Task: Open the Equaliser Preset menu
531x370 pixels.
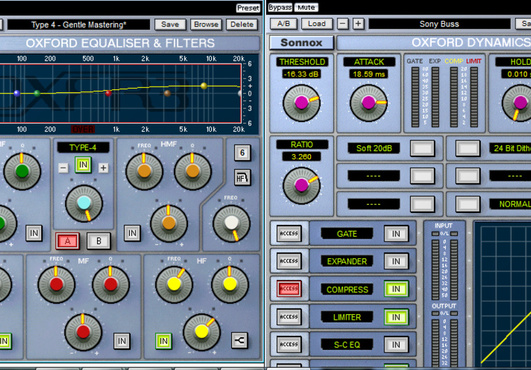Action: (248, 8)
